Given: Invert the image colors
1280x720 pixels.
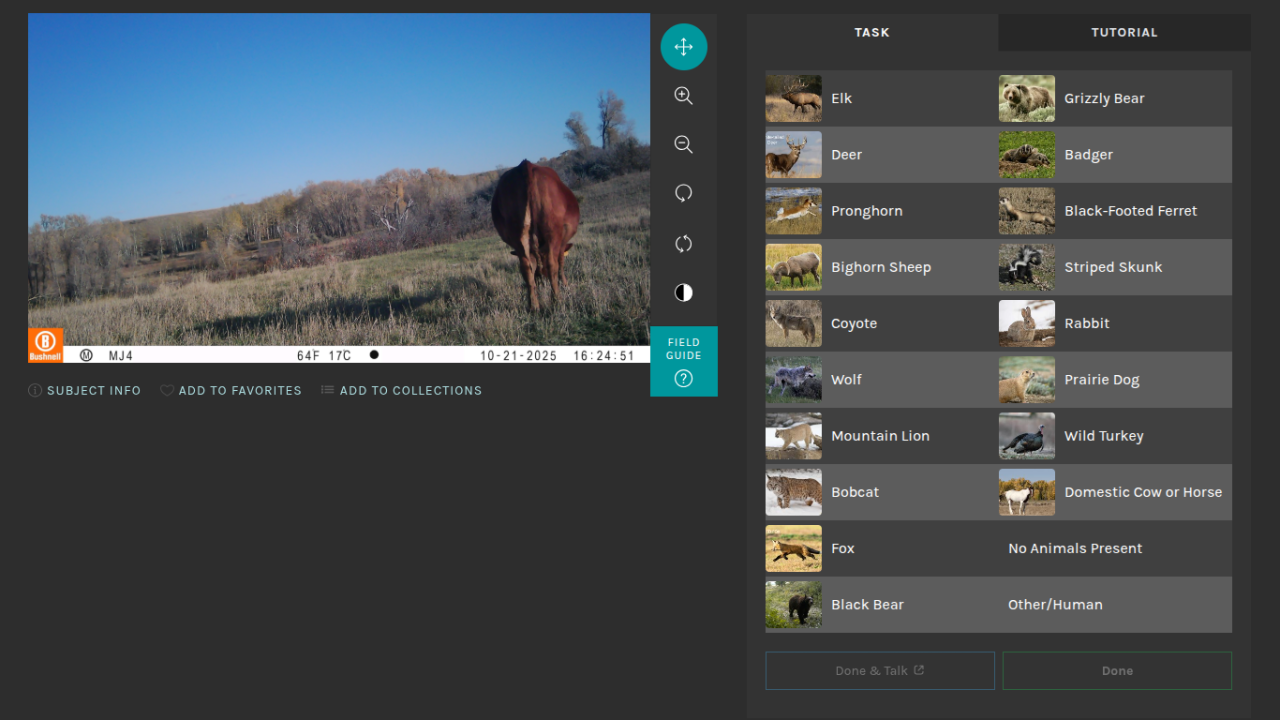Looking at the screenshot, I should coord(684,292).
